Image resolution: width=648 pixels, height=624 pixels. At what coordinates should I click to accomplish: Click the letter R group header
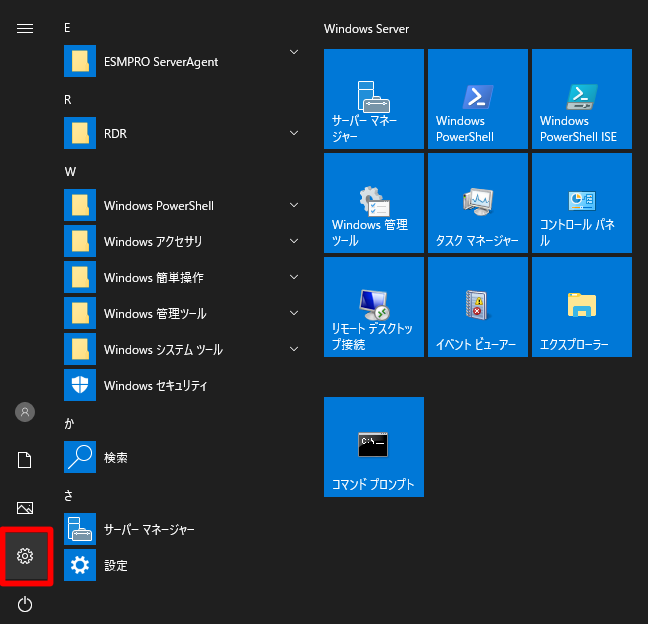pos(68,100)
